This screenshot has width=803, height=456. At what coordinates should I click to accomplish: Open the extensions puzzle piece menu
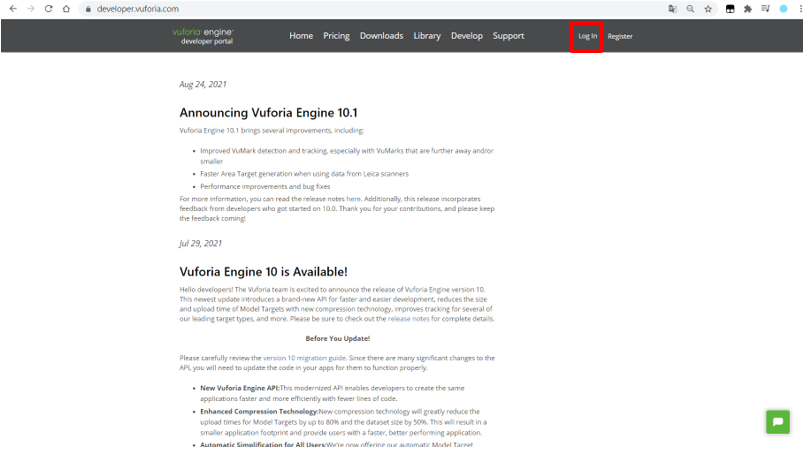[748, 9]
